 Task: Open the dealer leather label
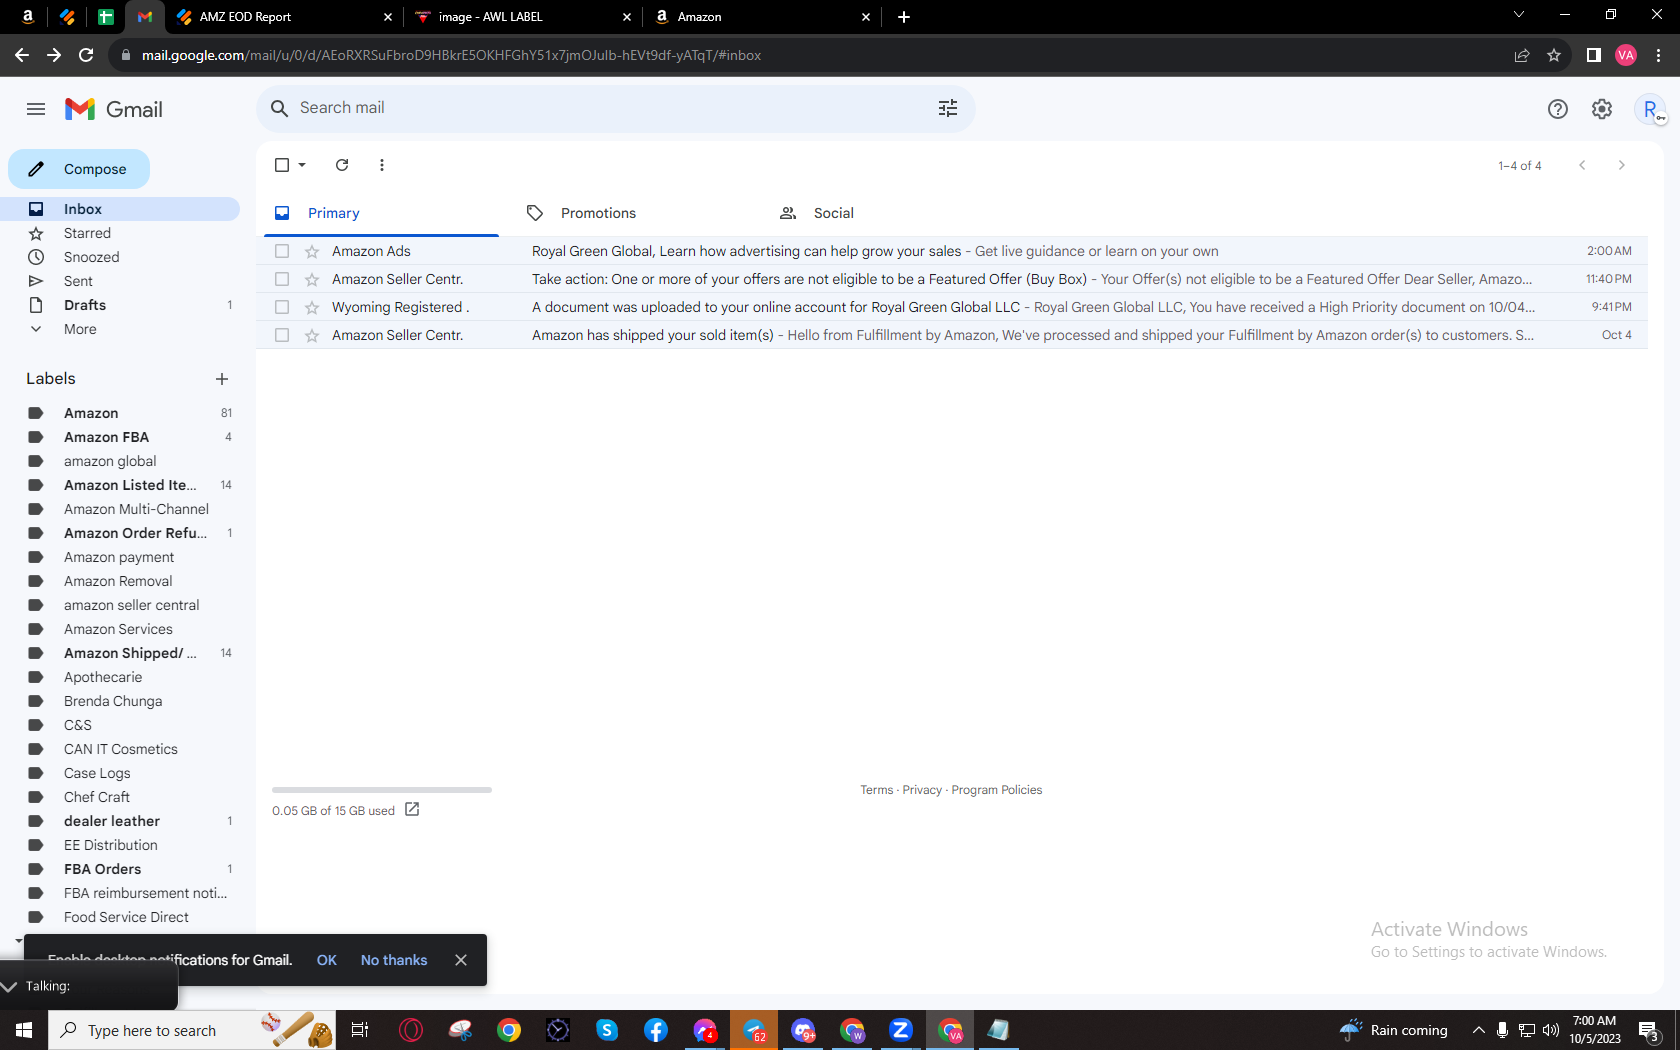(112, 821)
